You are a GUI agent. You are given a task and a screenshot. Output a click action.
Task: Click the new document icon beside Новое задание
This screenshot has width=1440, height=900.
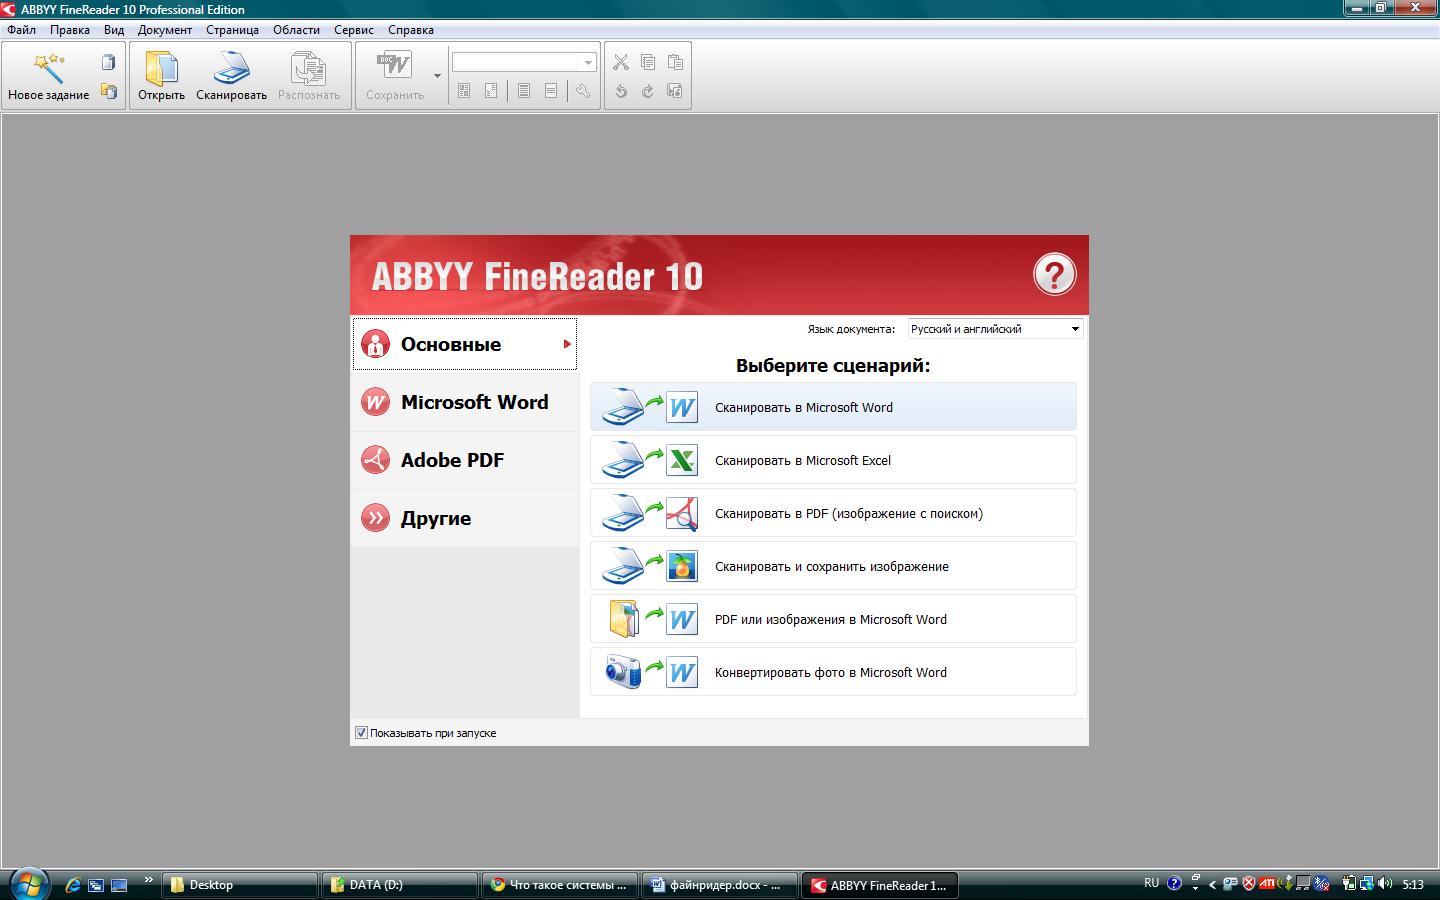108,62
